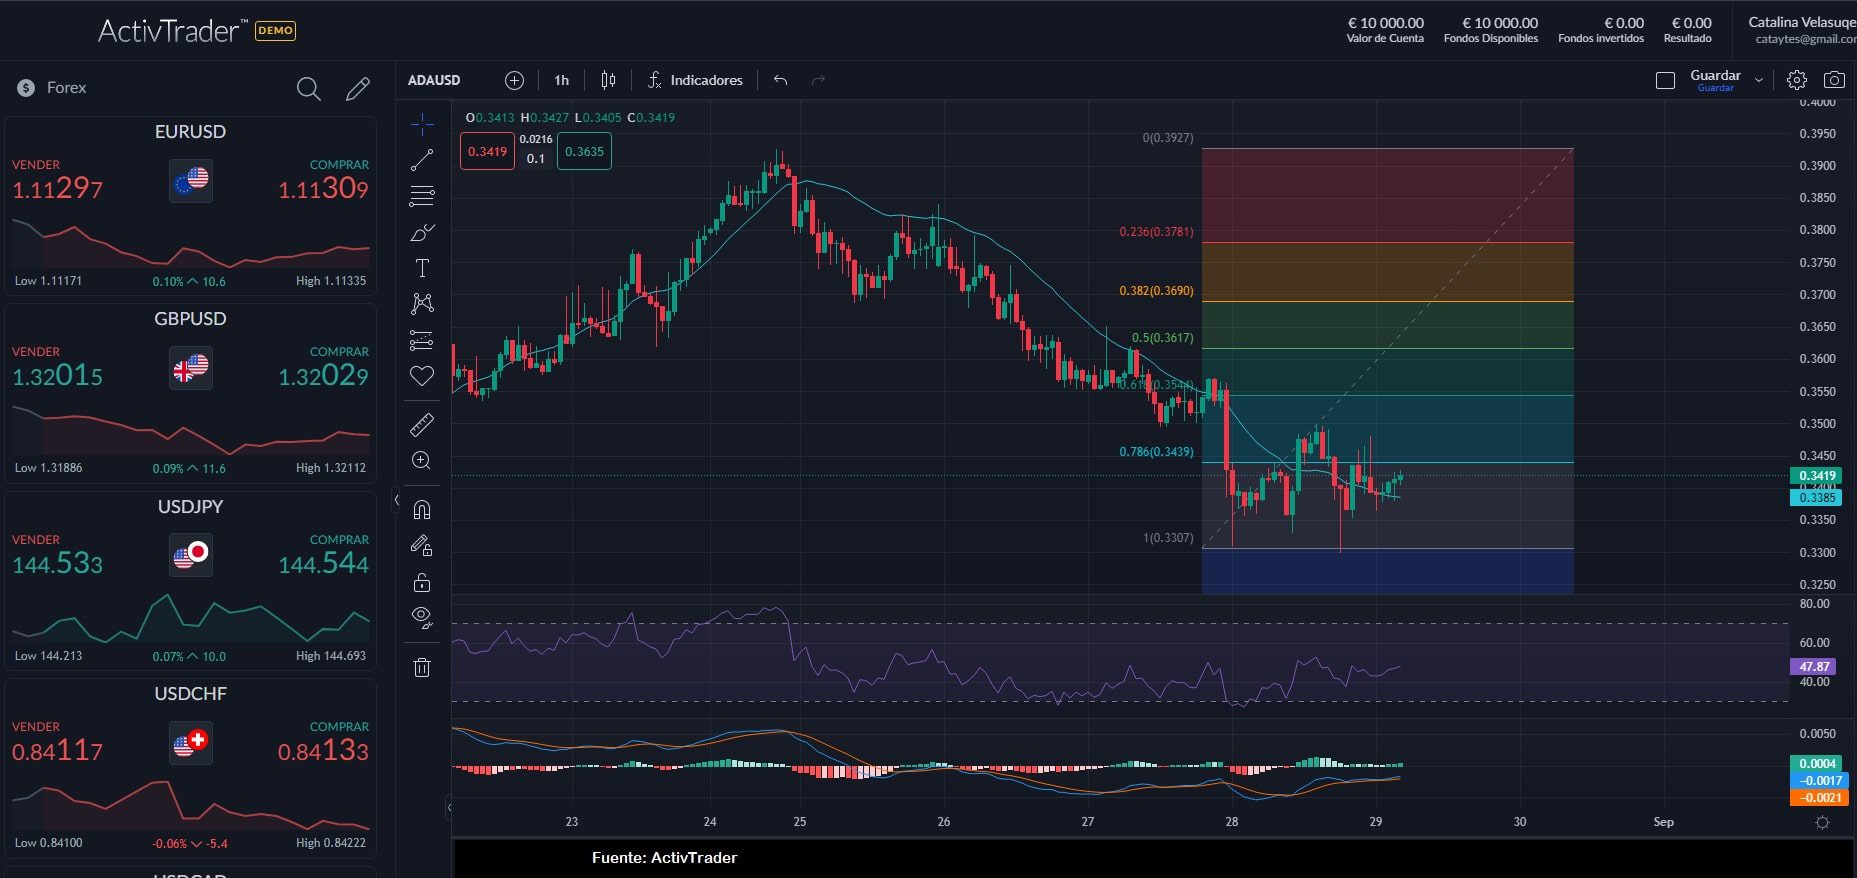Hide all drawings with the eye icon
The width and height of the screenshot is (1857, 878).
click(x=422, y=617)
